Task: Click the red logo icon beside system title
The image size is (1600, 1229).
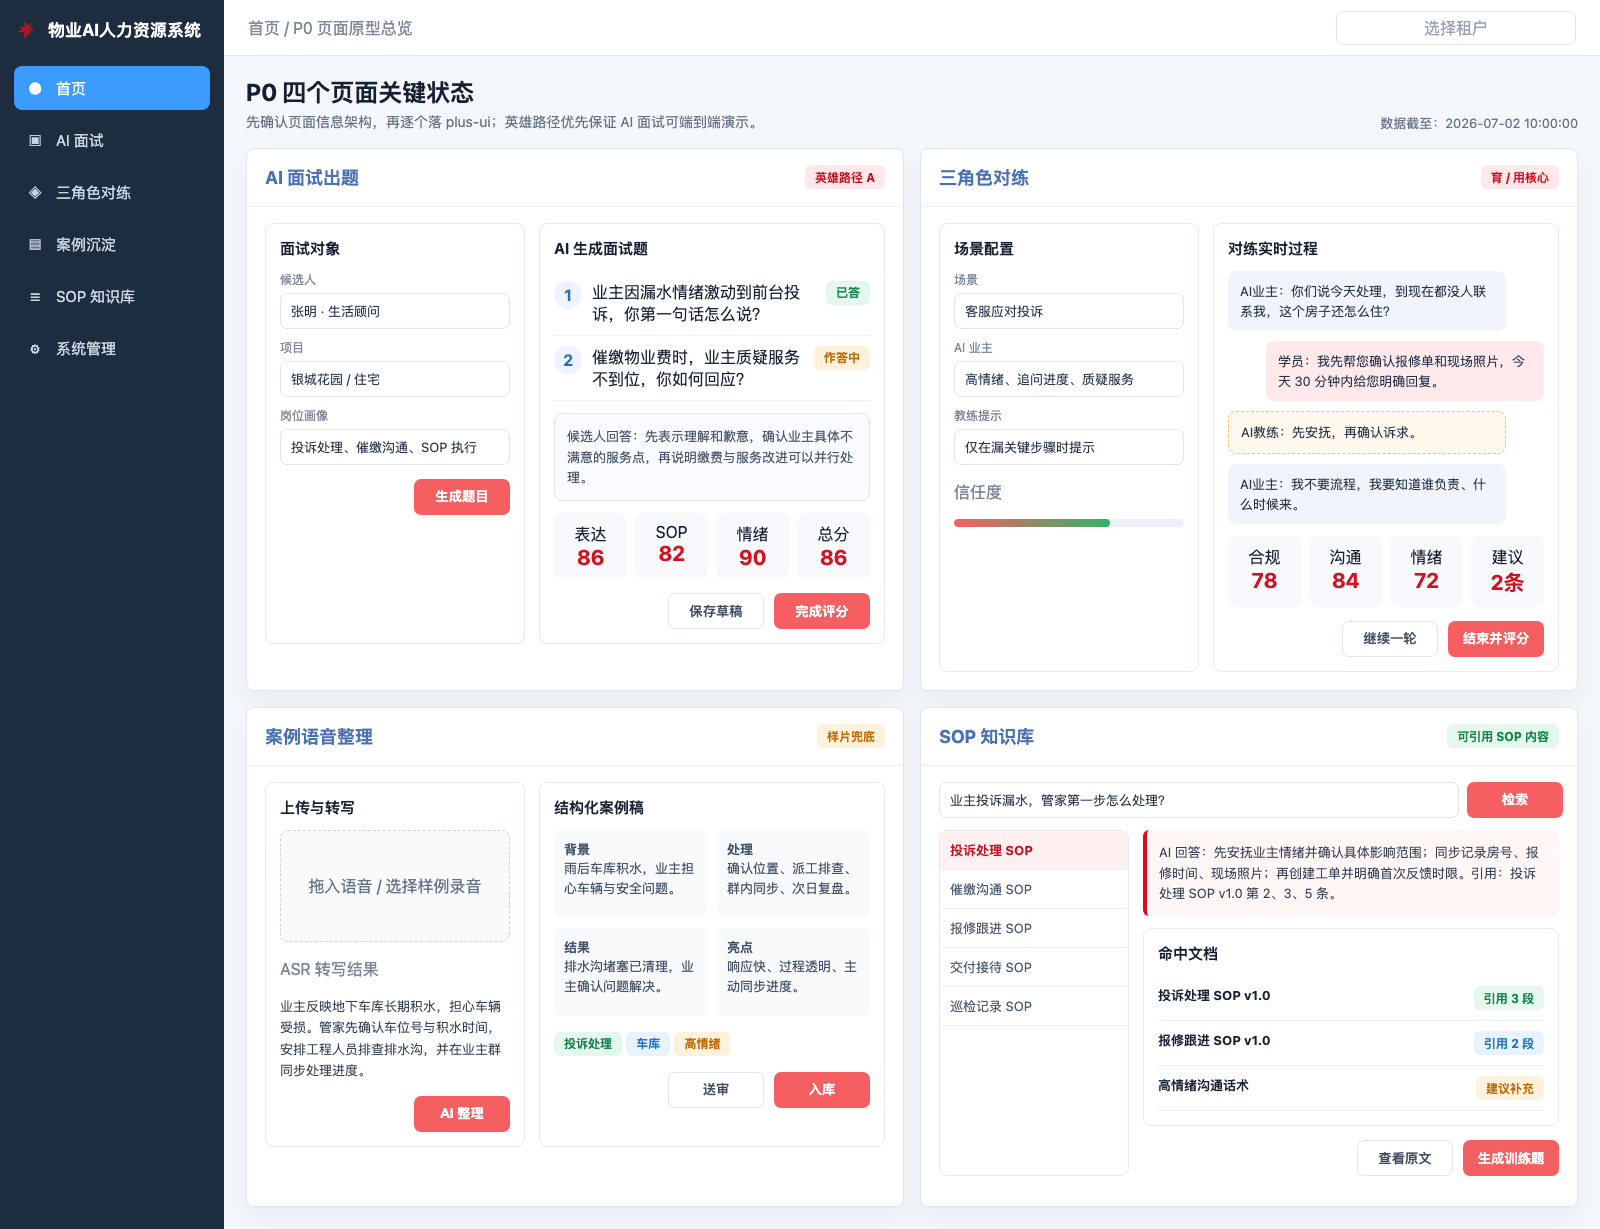Action: [x=26, y=30]
